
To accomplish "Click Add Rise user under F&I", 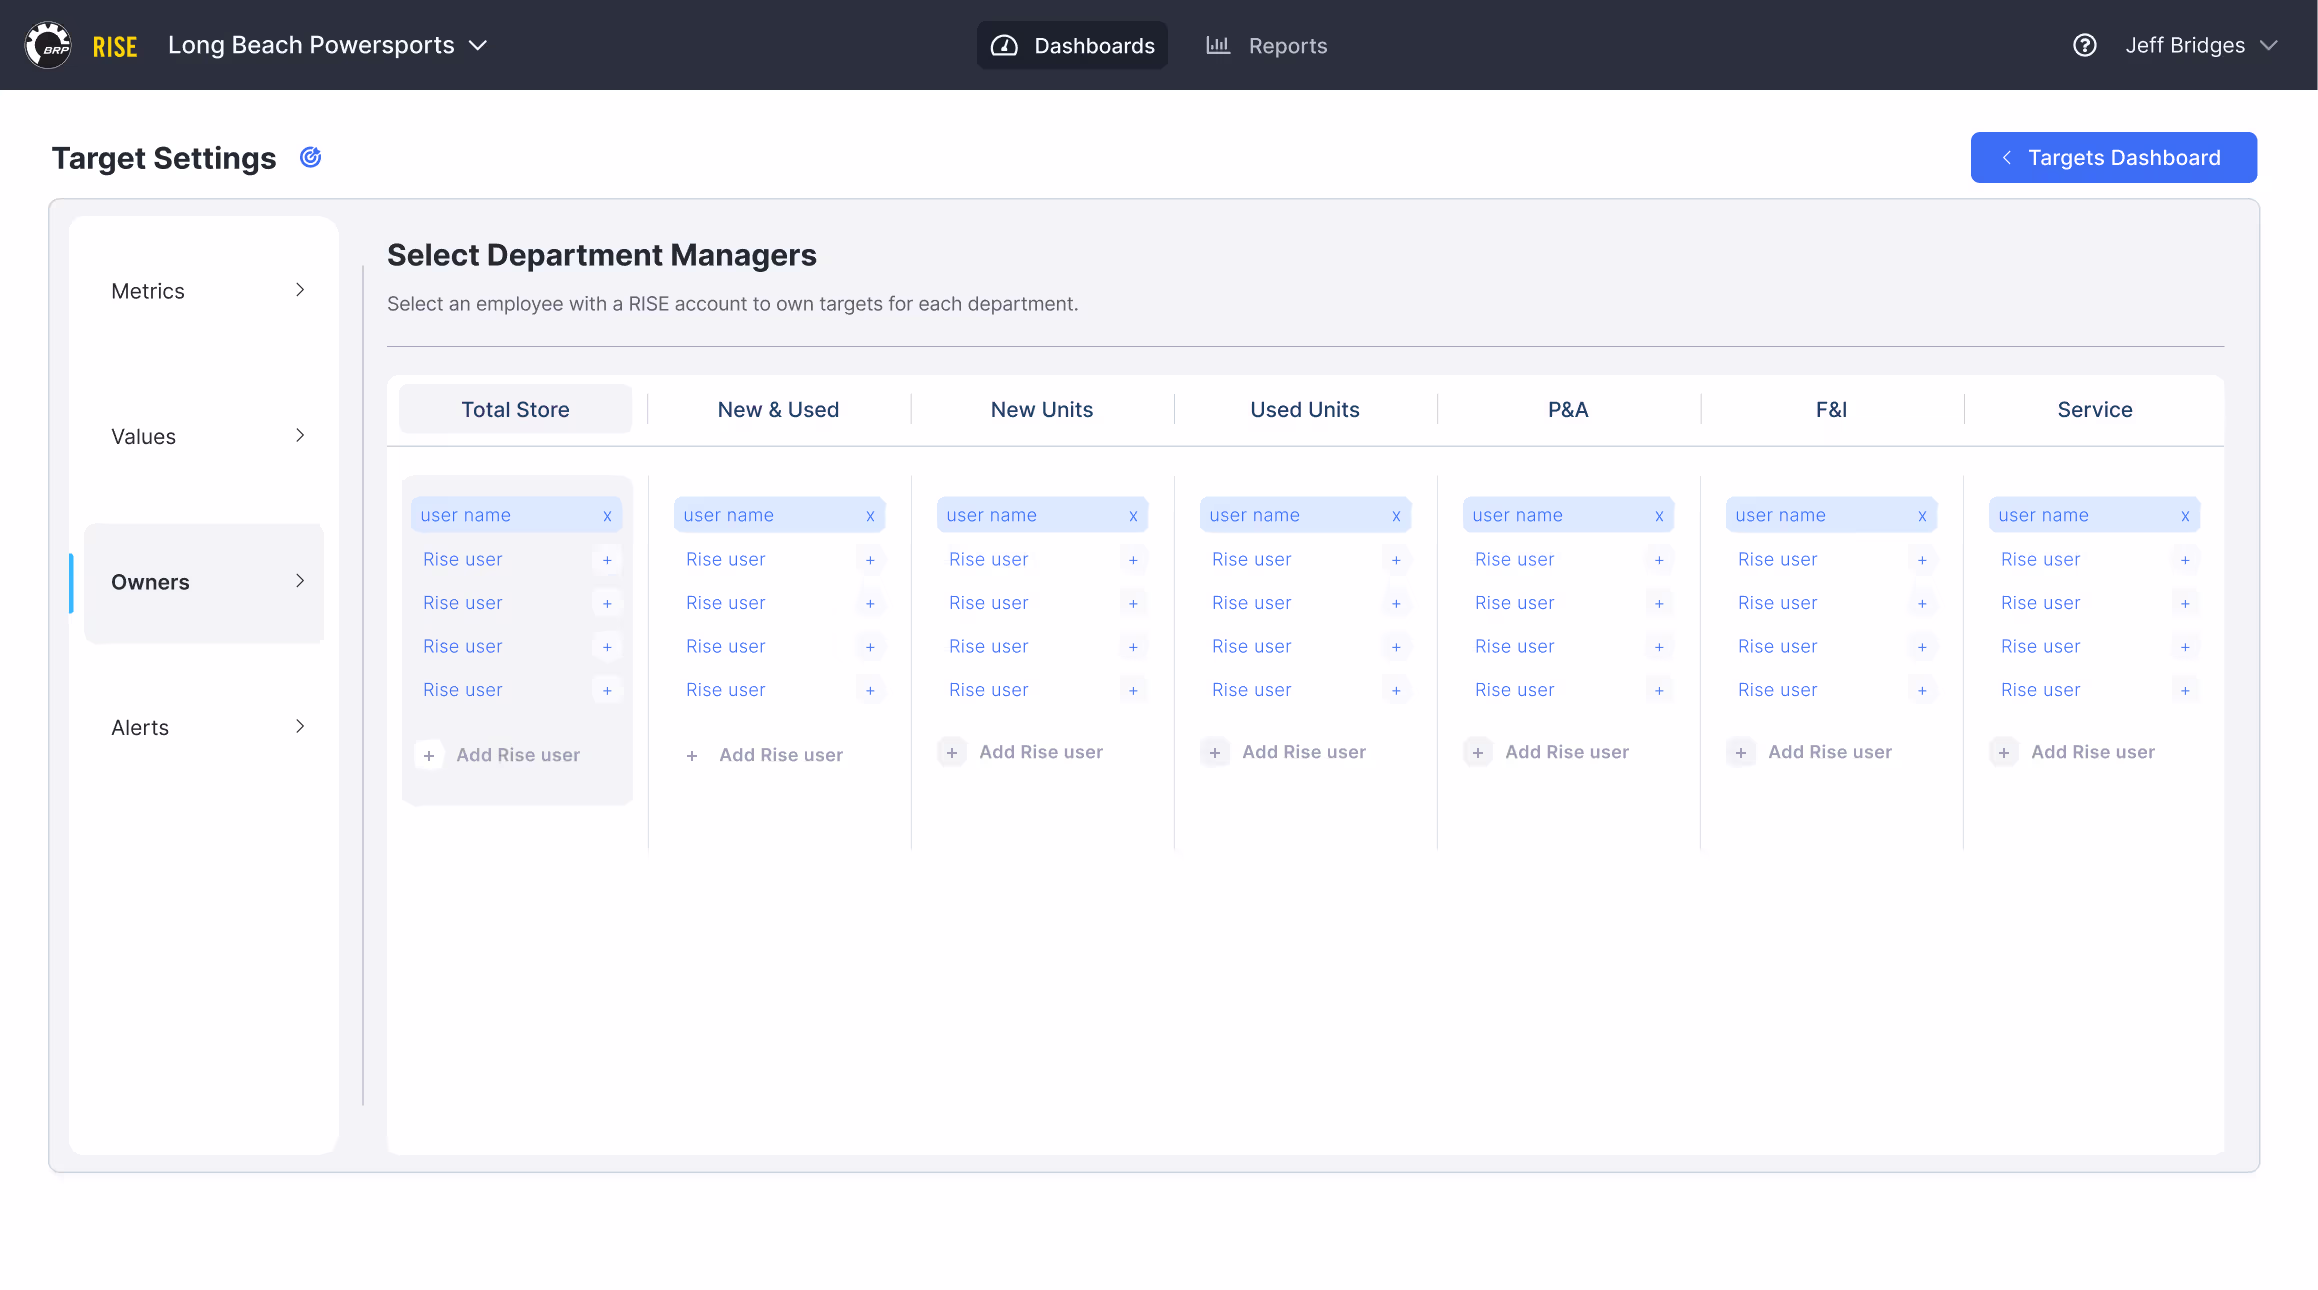I will pos(1810,752).
